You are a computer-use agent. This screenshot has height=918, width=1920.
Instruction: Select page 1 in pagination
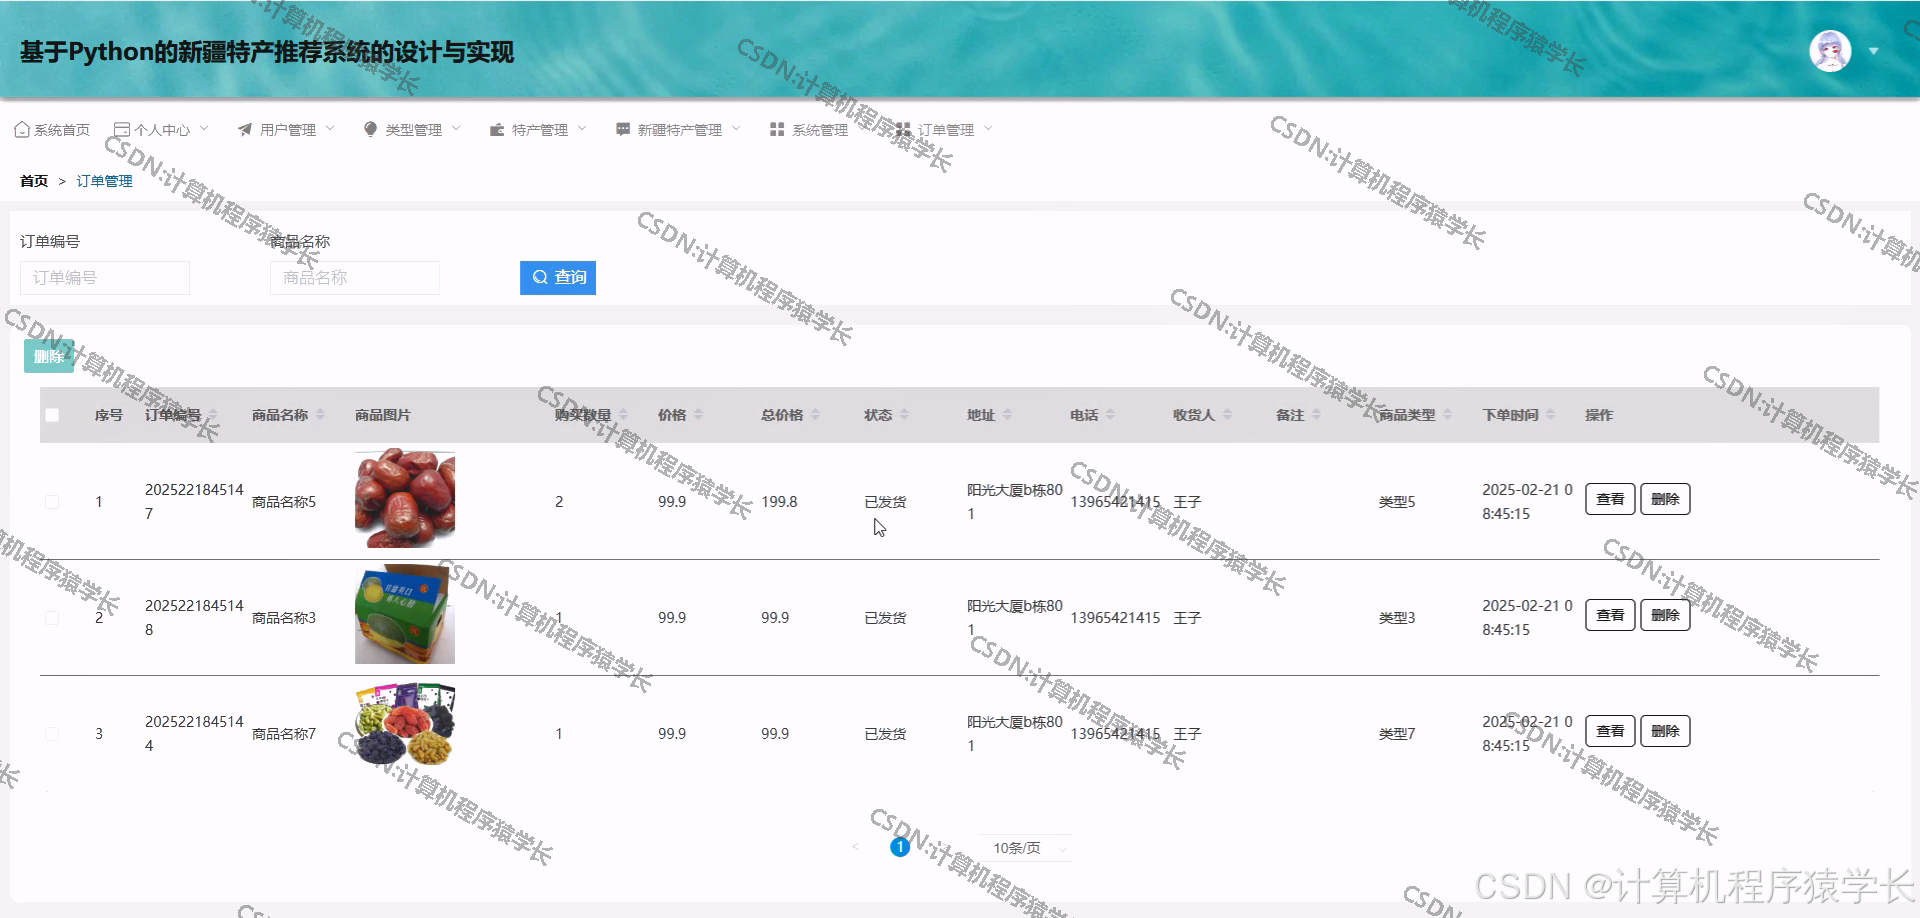pos(900,847)
